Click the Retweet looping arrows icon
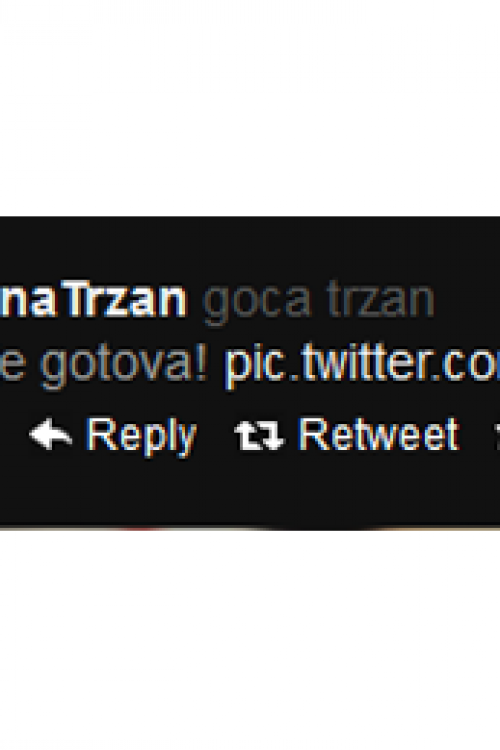 click(259, 435)
